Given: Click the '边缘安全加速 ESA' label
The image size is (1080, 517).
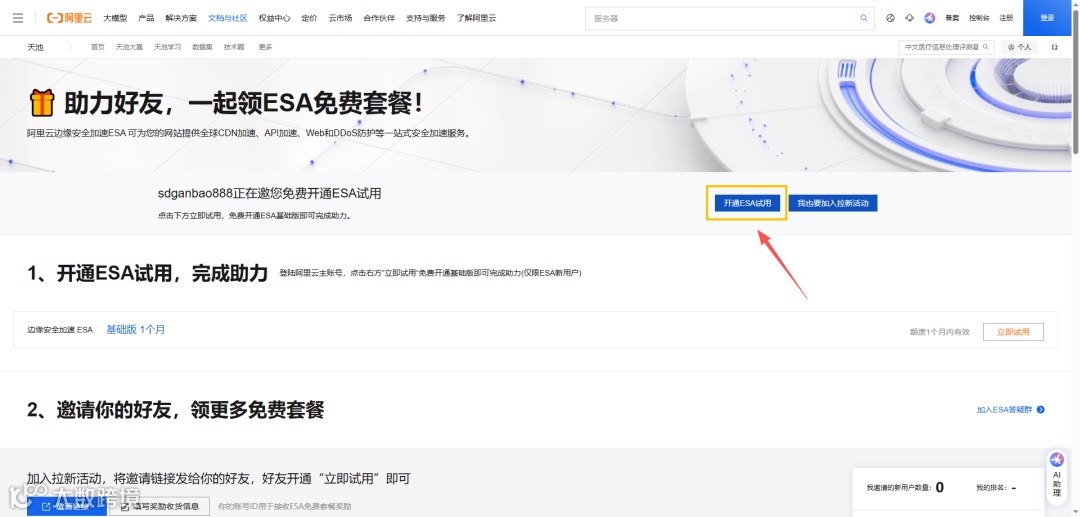Looking at the screenshot, I should point(60,330).
